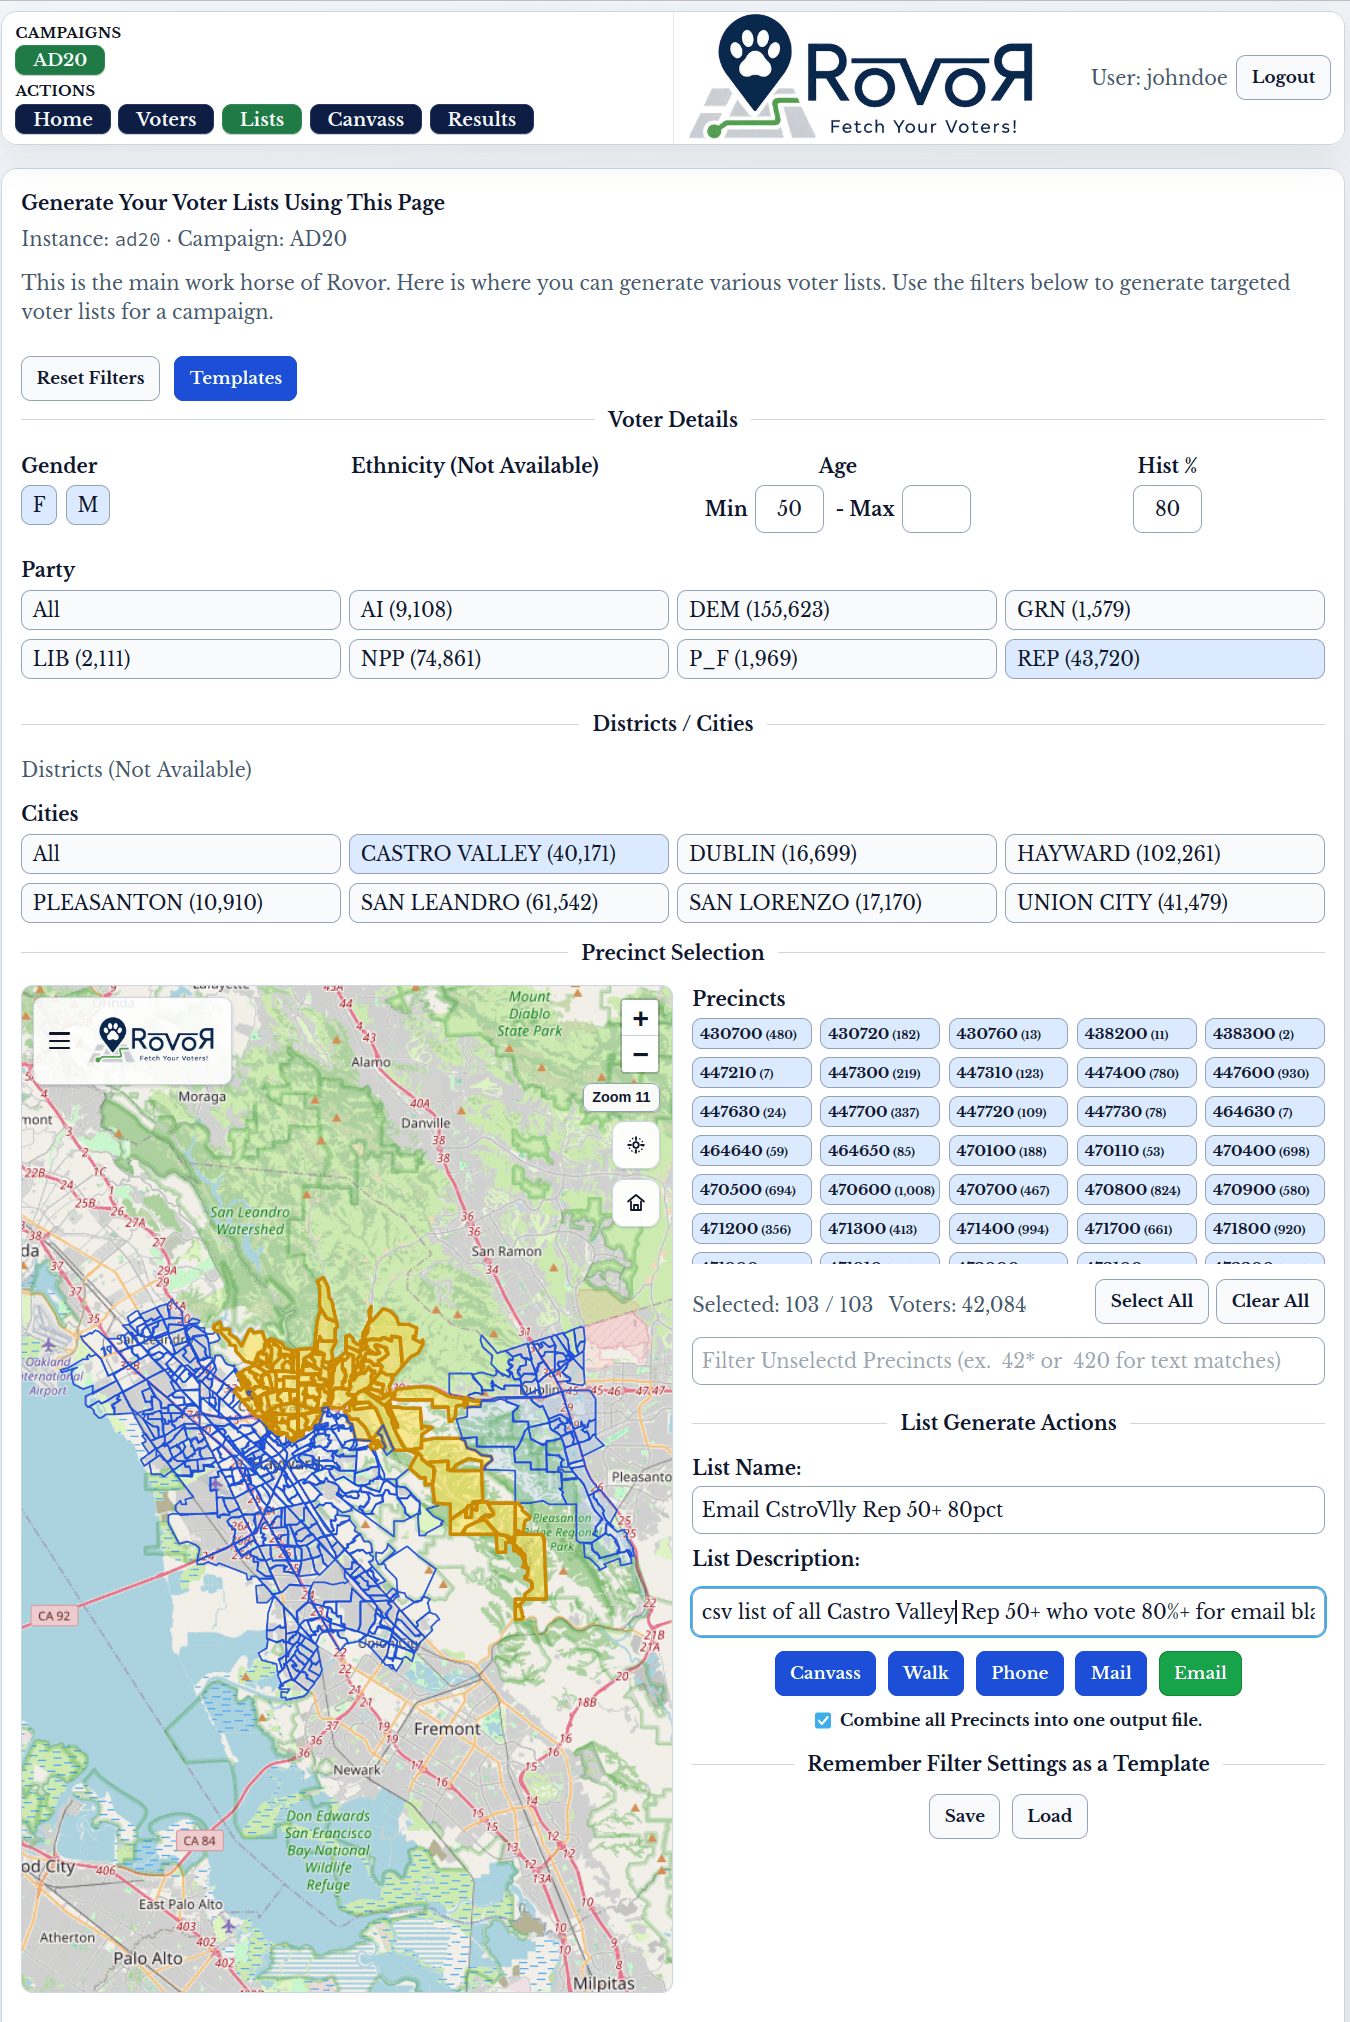
Task: Click Reset Filters button
Action: (x=90, y=378)
